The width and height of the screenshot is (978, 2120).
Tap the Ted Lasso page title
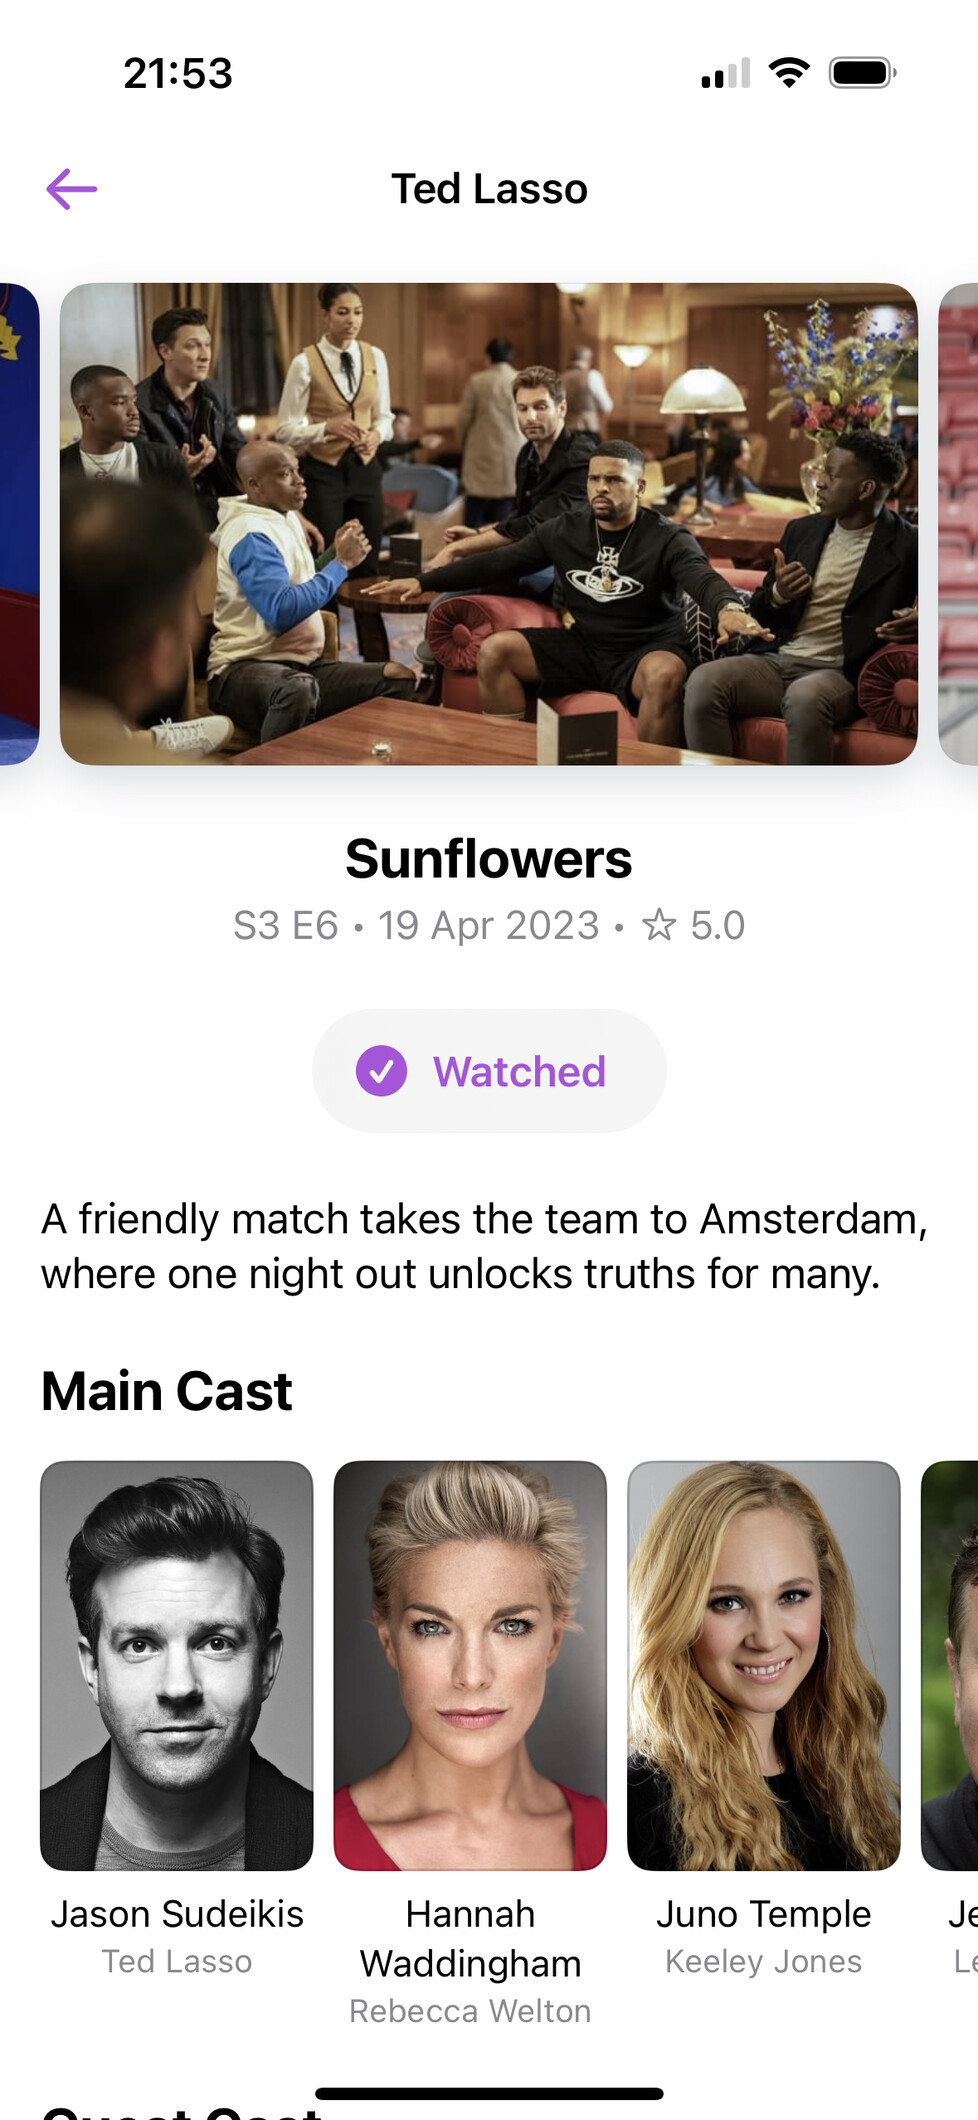click(489, 189)
